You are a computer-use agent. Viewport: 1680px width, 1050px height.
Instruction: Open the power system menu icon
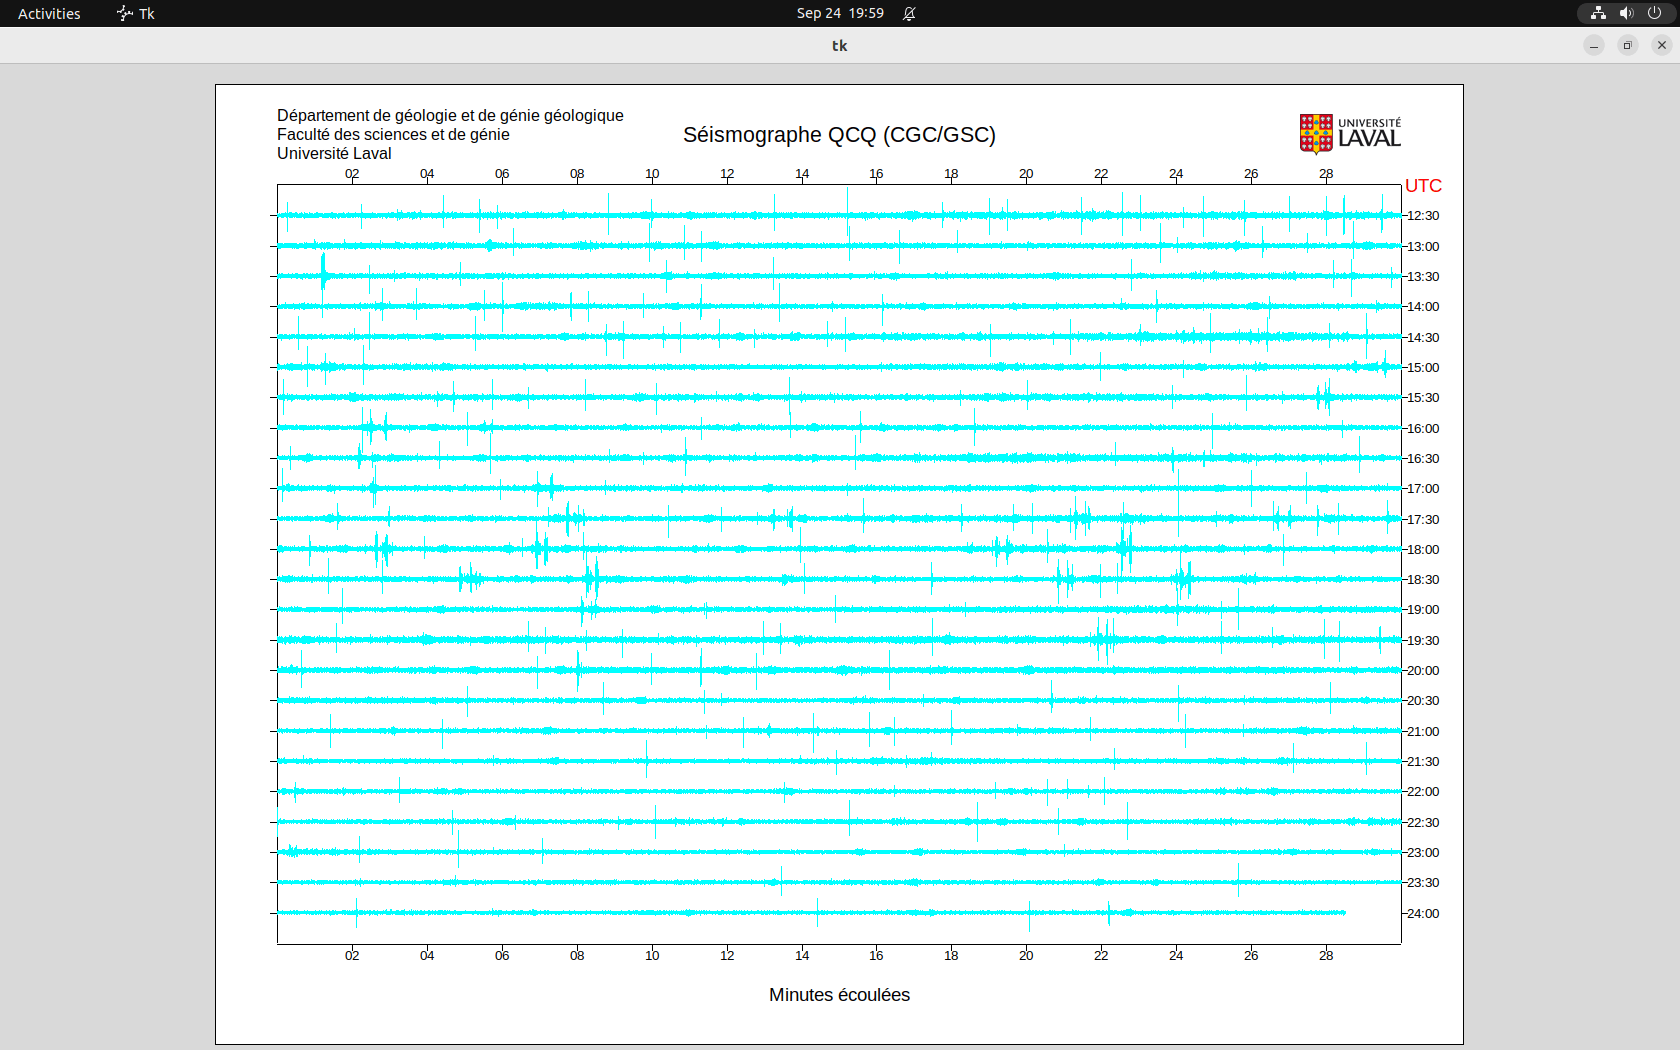point(1654,13)
